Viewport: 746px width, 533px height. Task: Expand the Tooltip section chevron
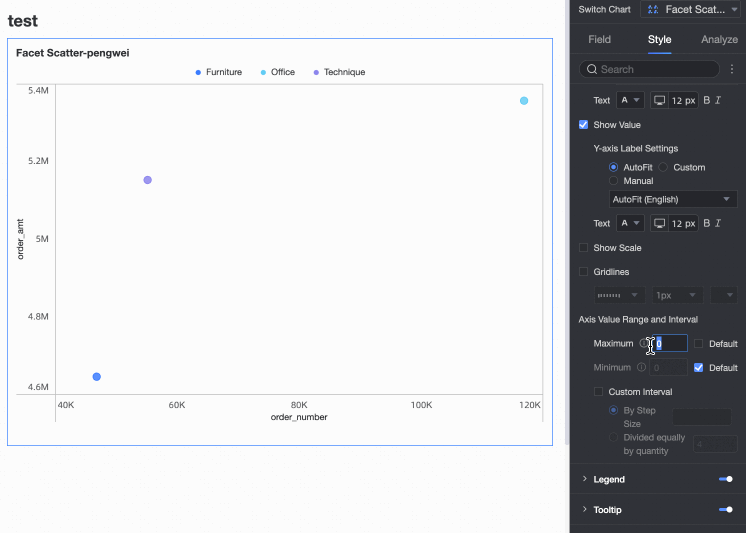point(585,510)
